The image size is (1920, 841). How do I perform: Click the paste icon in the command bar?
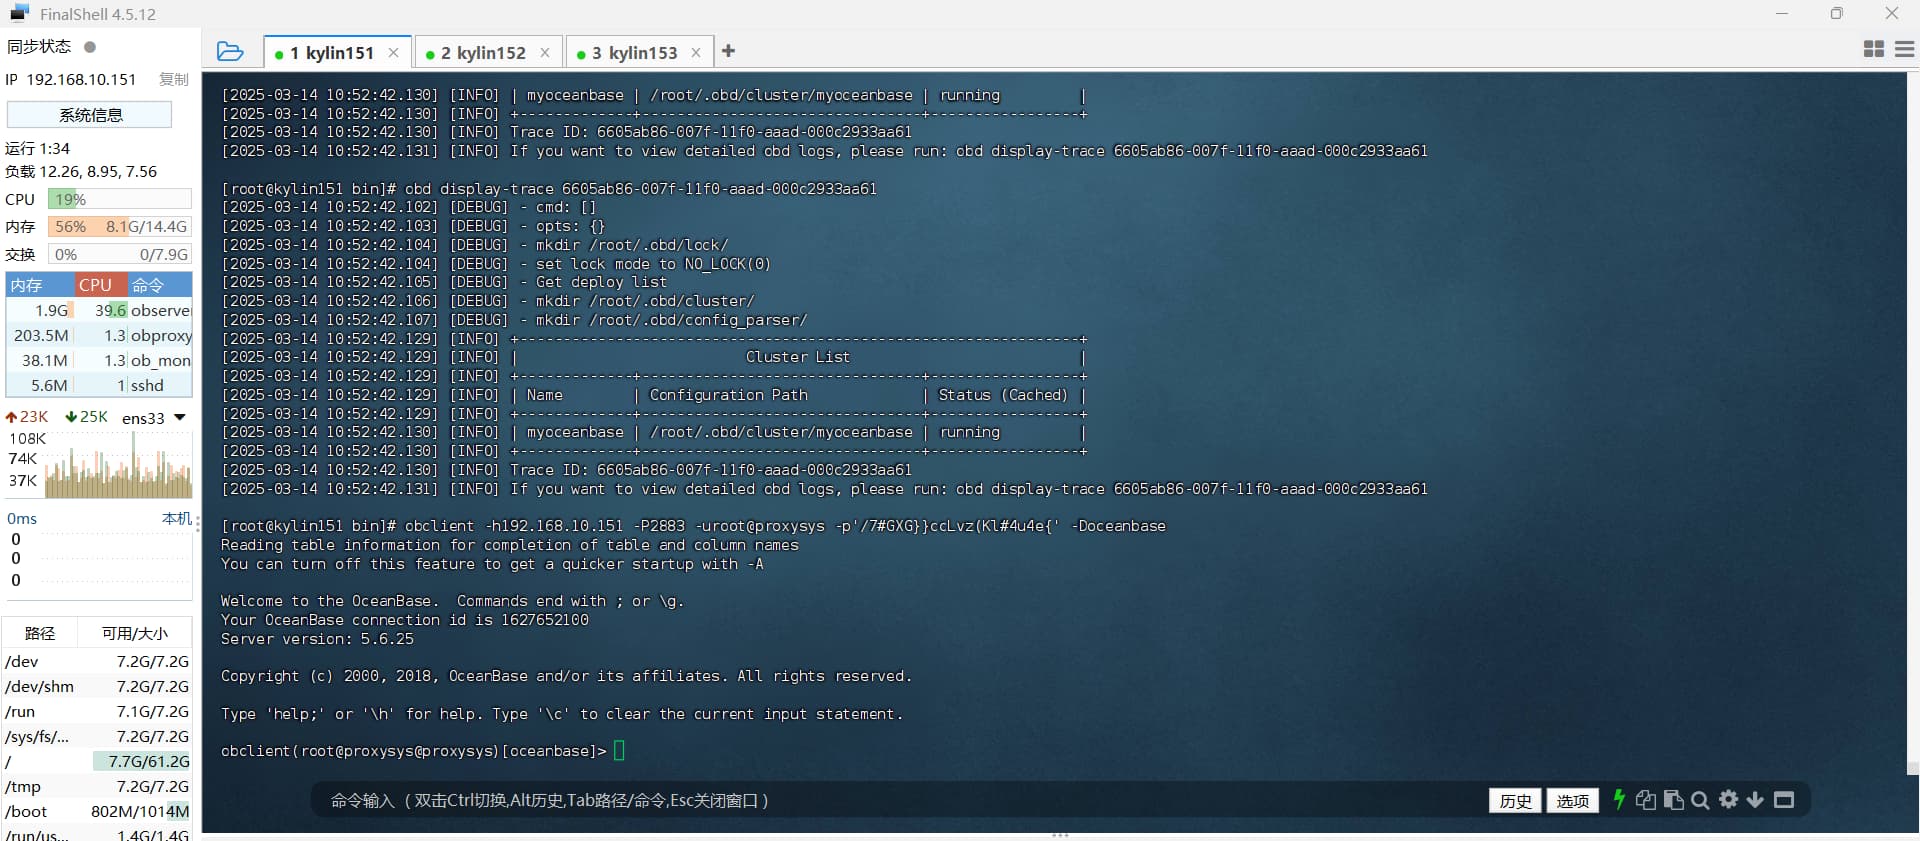[1673, 800]
